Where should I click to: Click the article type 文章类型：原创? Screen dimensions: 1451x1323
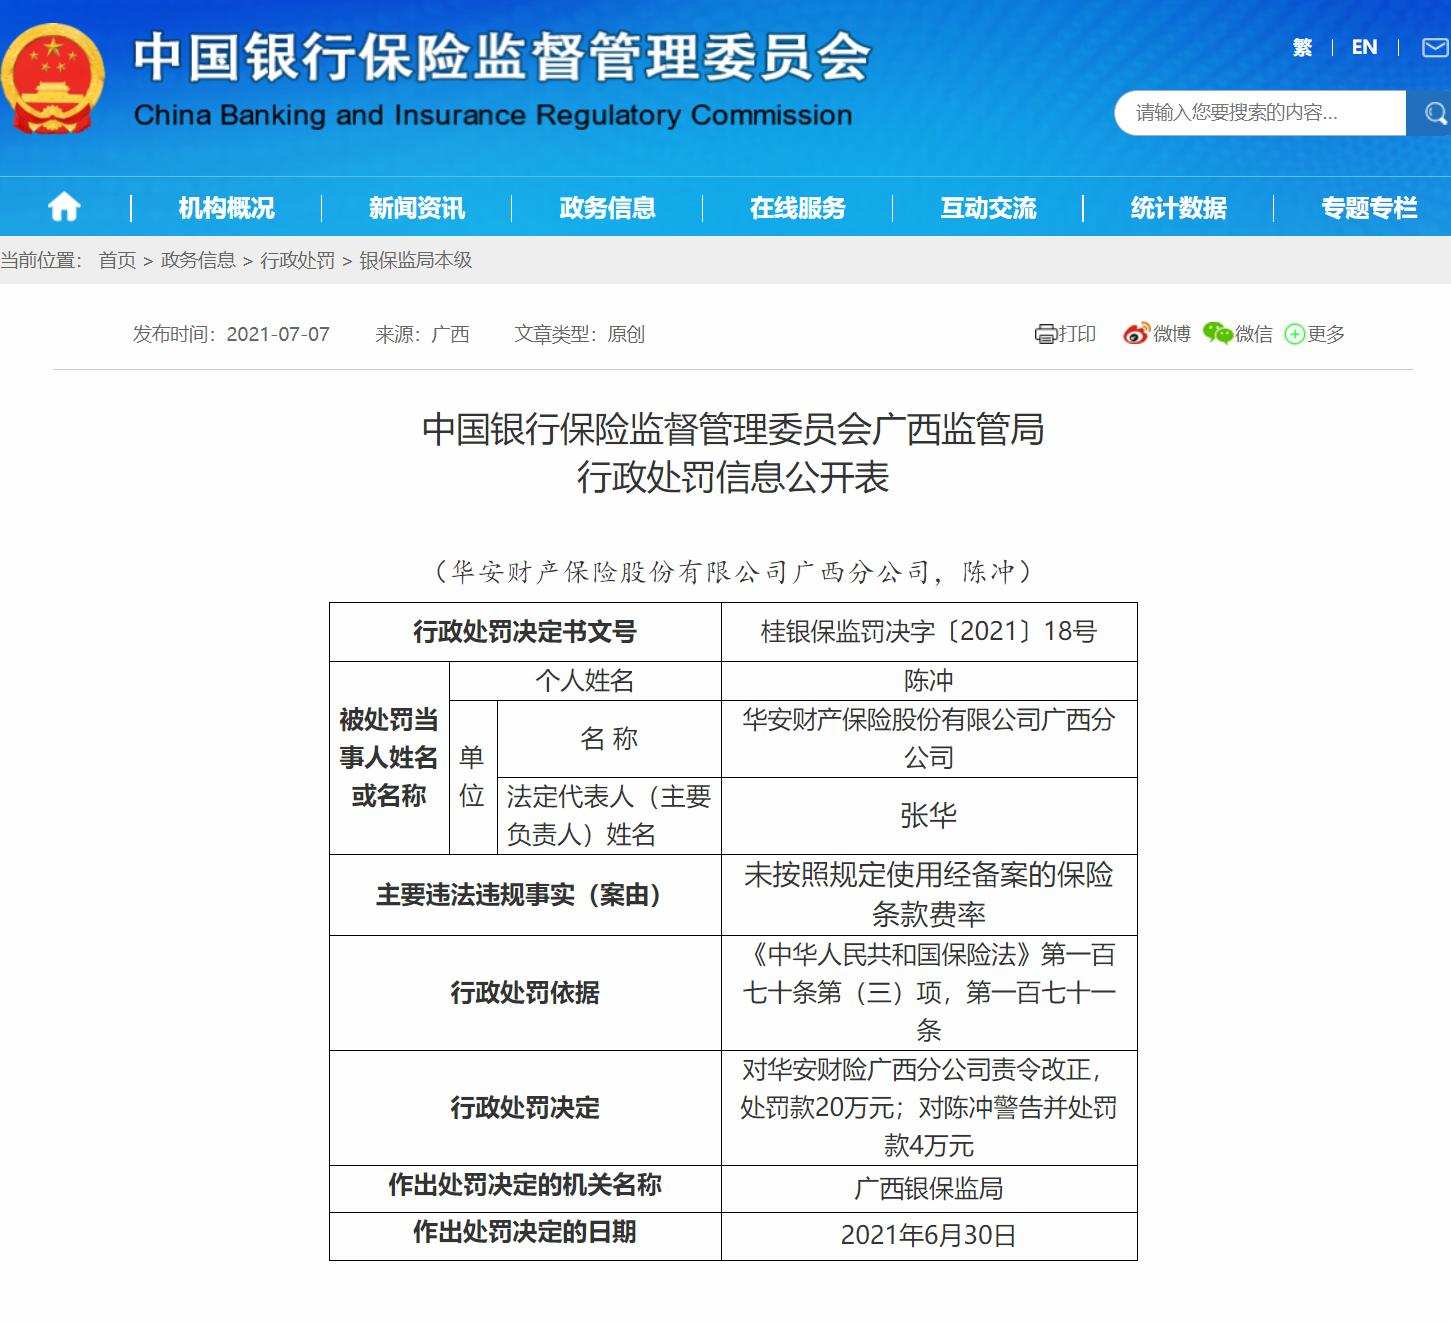click(x=579, y=334)
